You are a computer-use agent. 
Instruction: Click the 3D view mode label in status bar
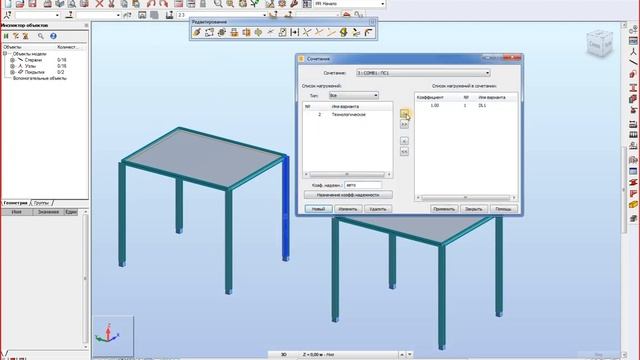pos(284,355)
